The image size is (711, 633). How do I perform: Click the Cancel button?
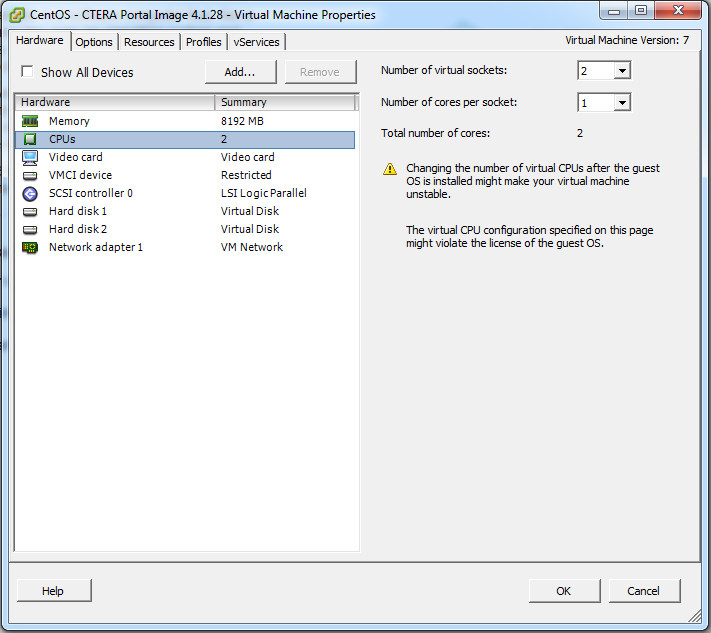click(644, 591)
